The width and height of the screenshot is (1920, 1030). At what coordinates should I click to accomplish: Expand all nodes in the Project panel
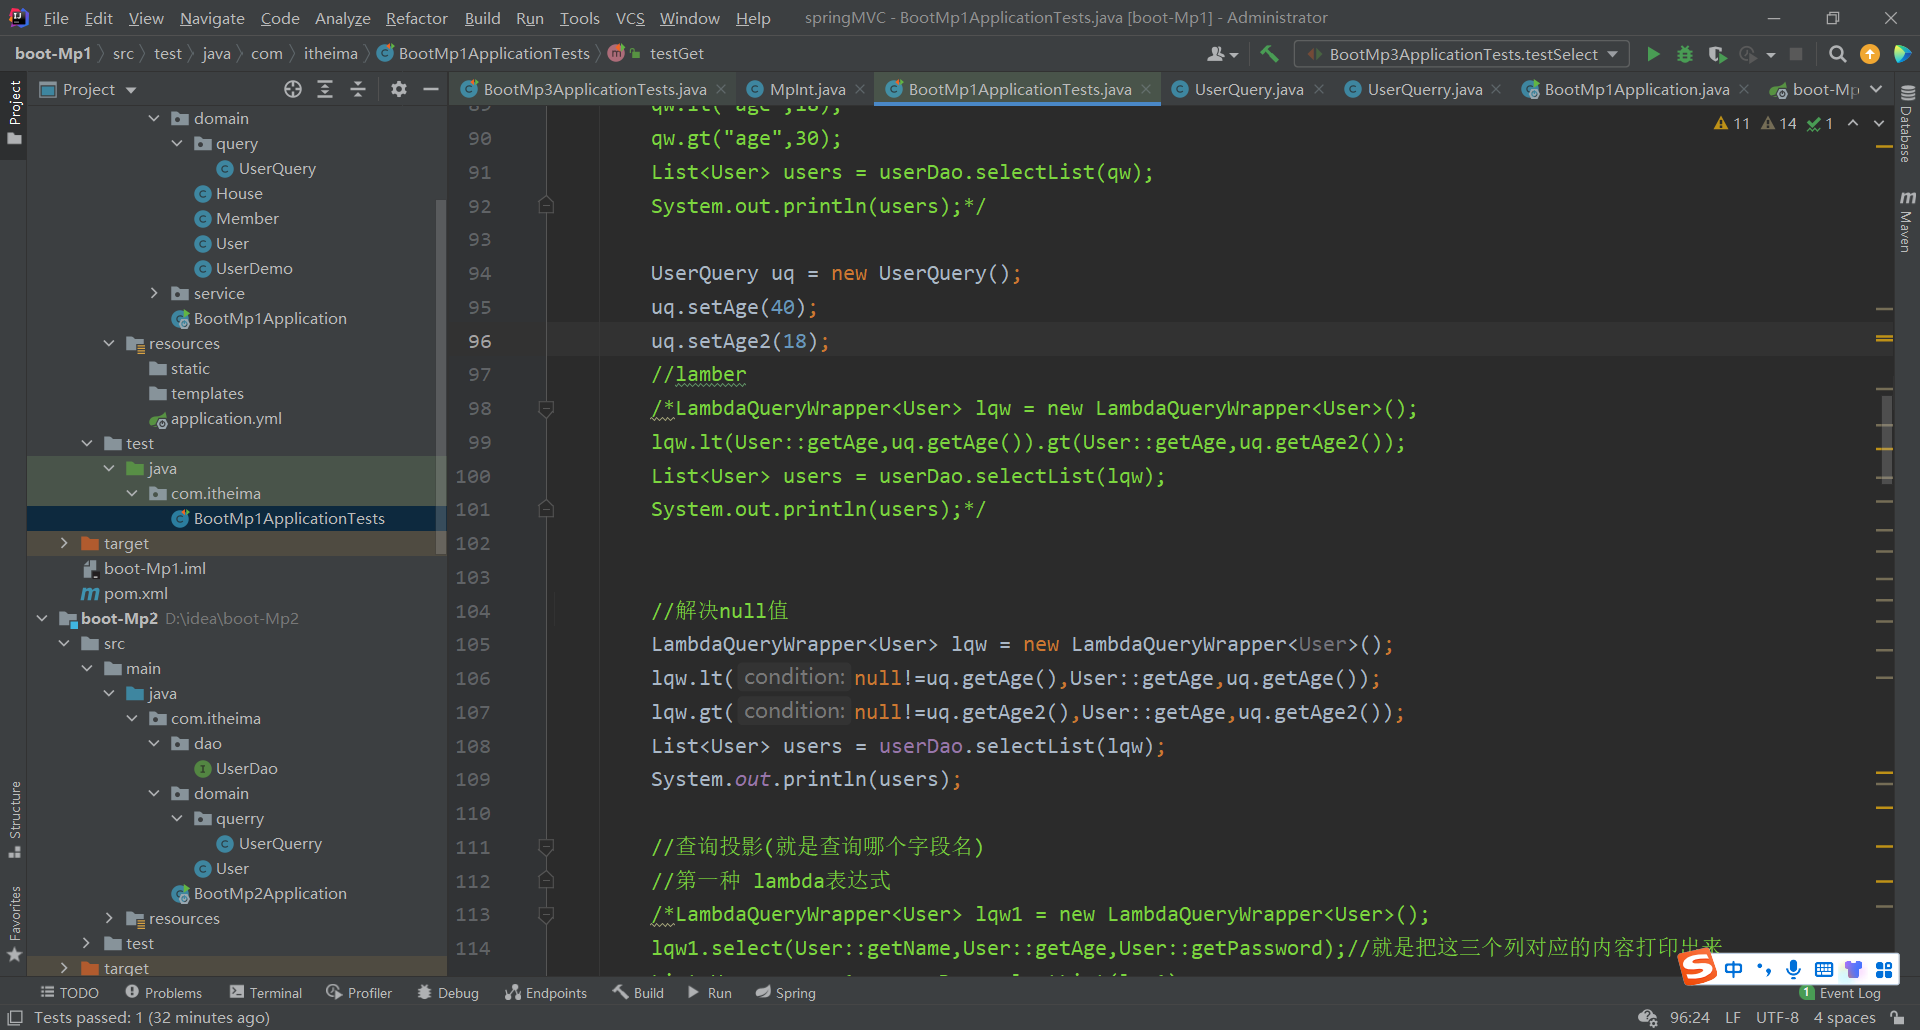point(325,90)
